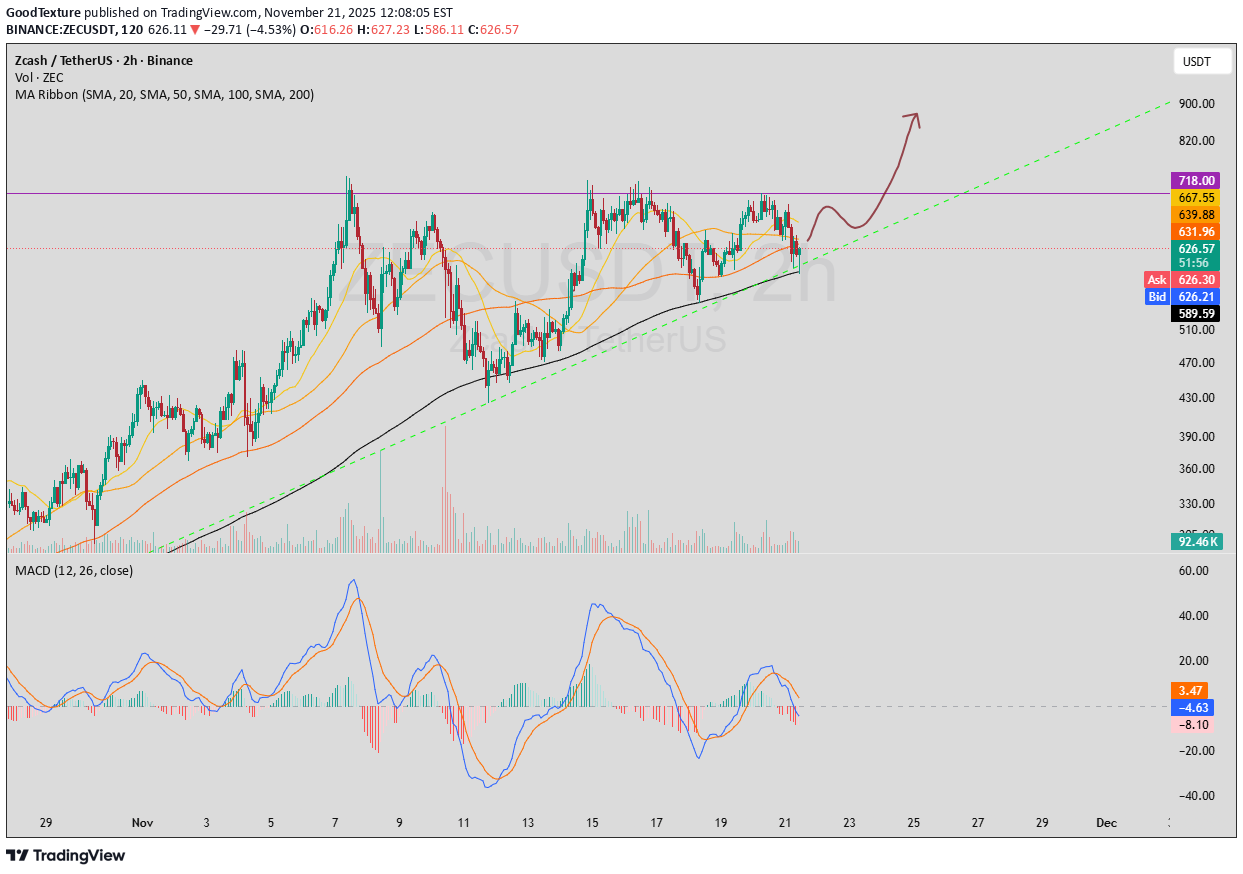Click the red projection arrow head
The height and width of the screenshot is (874, 1243).
click(x=912, y=117)
